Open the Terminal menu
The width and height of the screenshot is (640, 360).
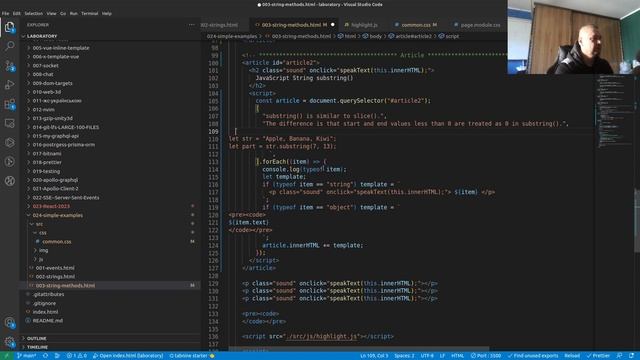tap(89, 13)
